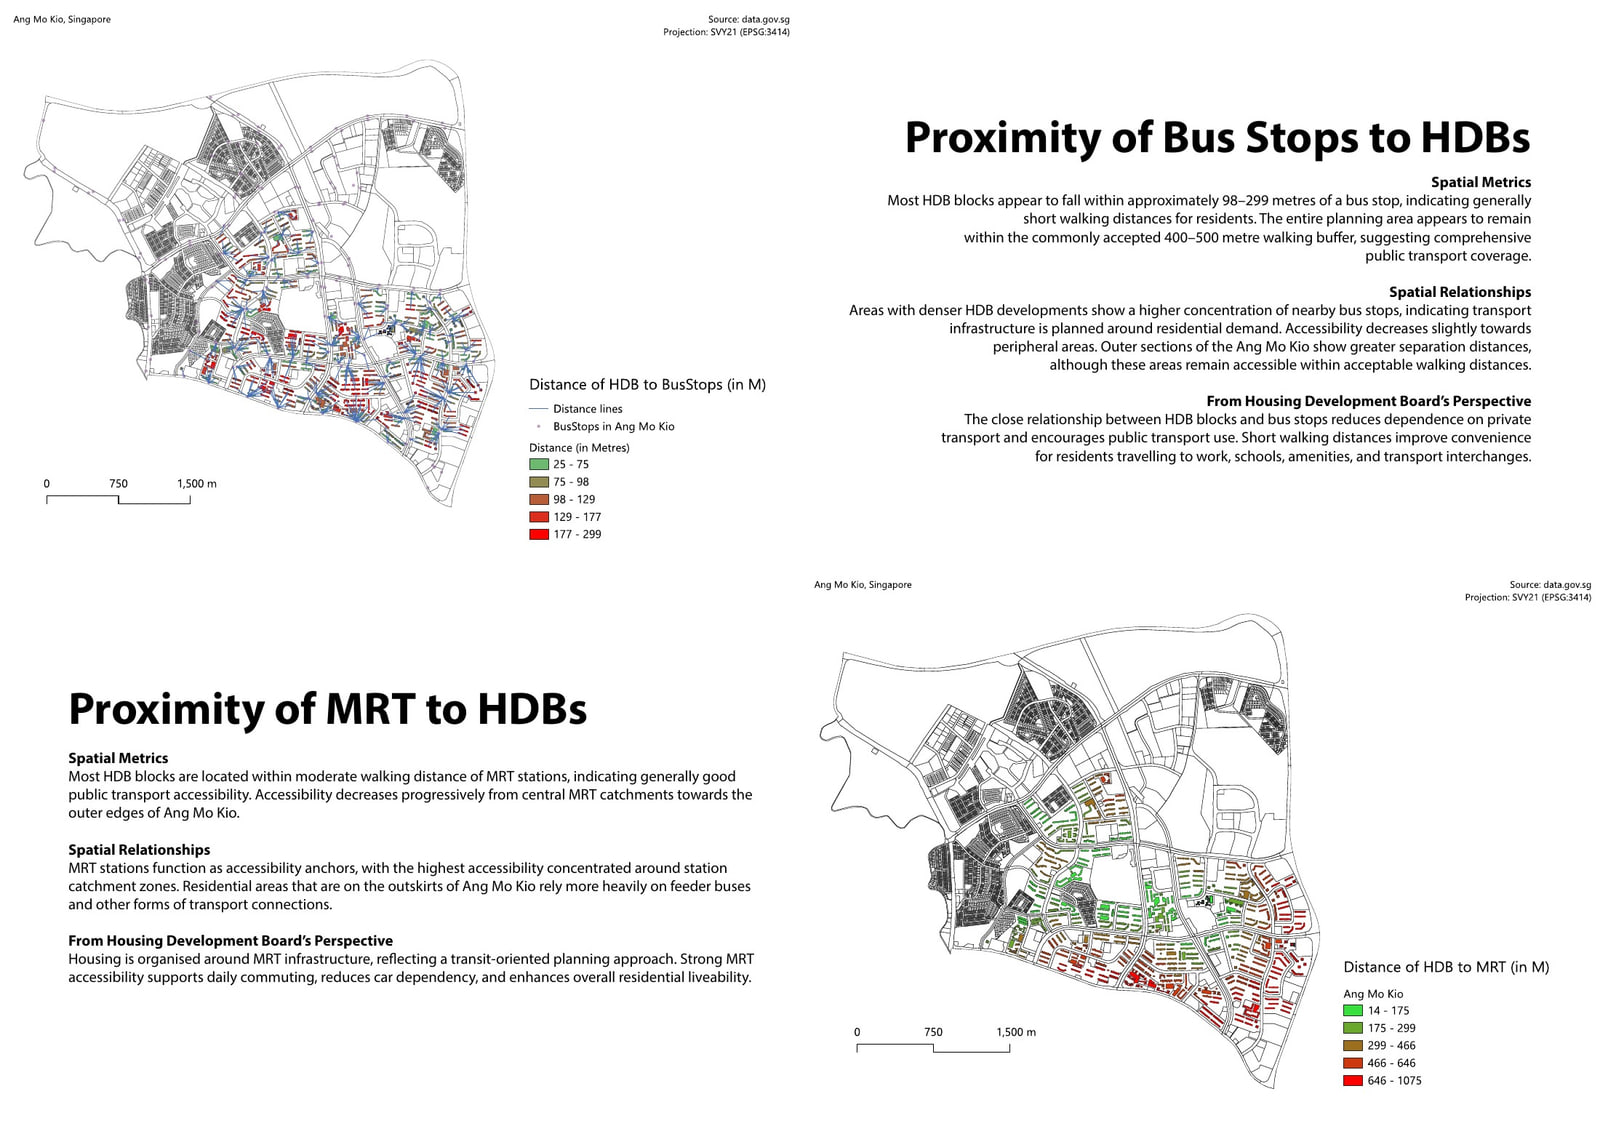Click 'Source: data.gov.sg' above the MRT map
This screenshot has width=1600, height=1132.
[1550, 585]
